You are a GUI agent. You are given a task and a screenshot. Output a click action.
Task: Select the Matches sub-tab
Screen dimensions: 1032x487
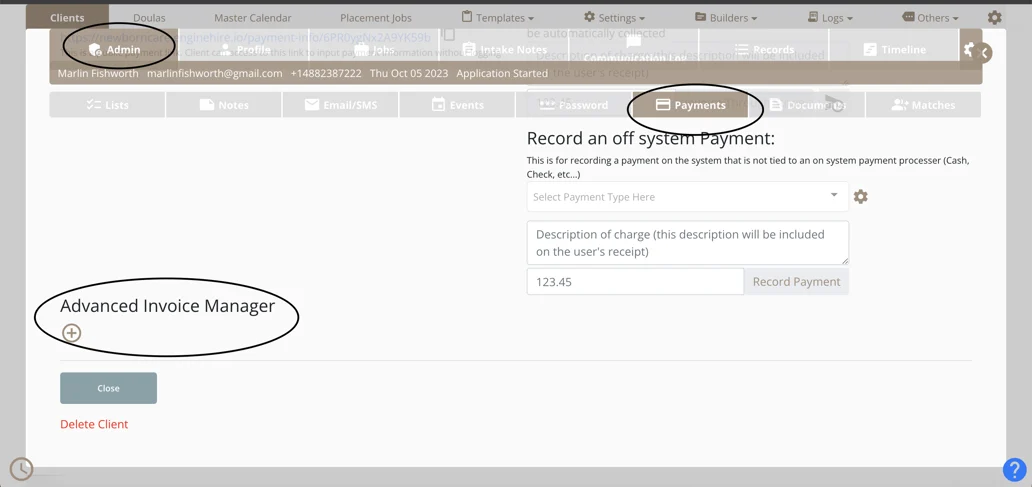[923, 105]
